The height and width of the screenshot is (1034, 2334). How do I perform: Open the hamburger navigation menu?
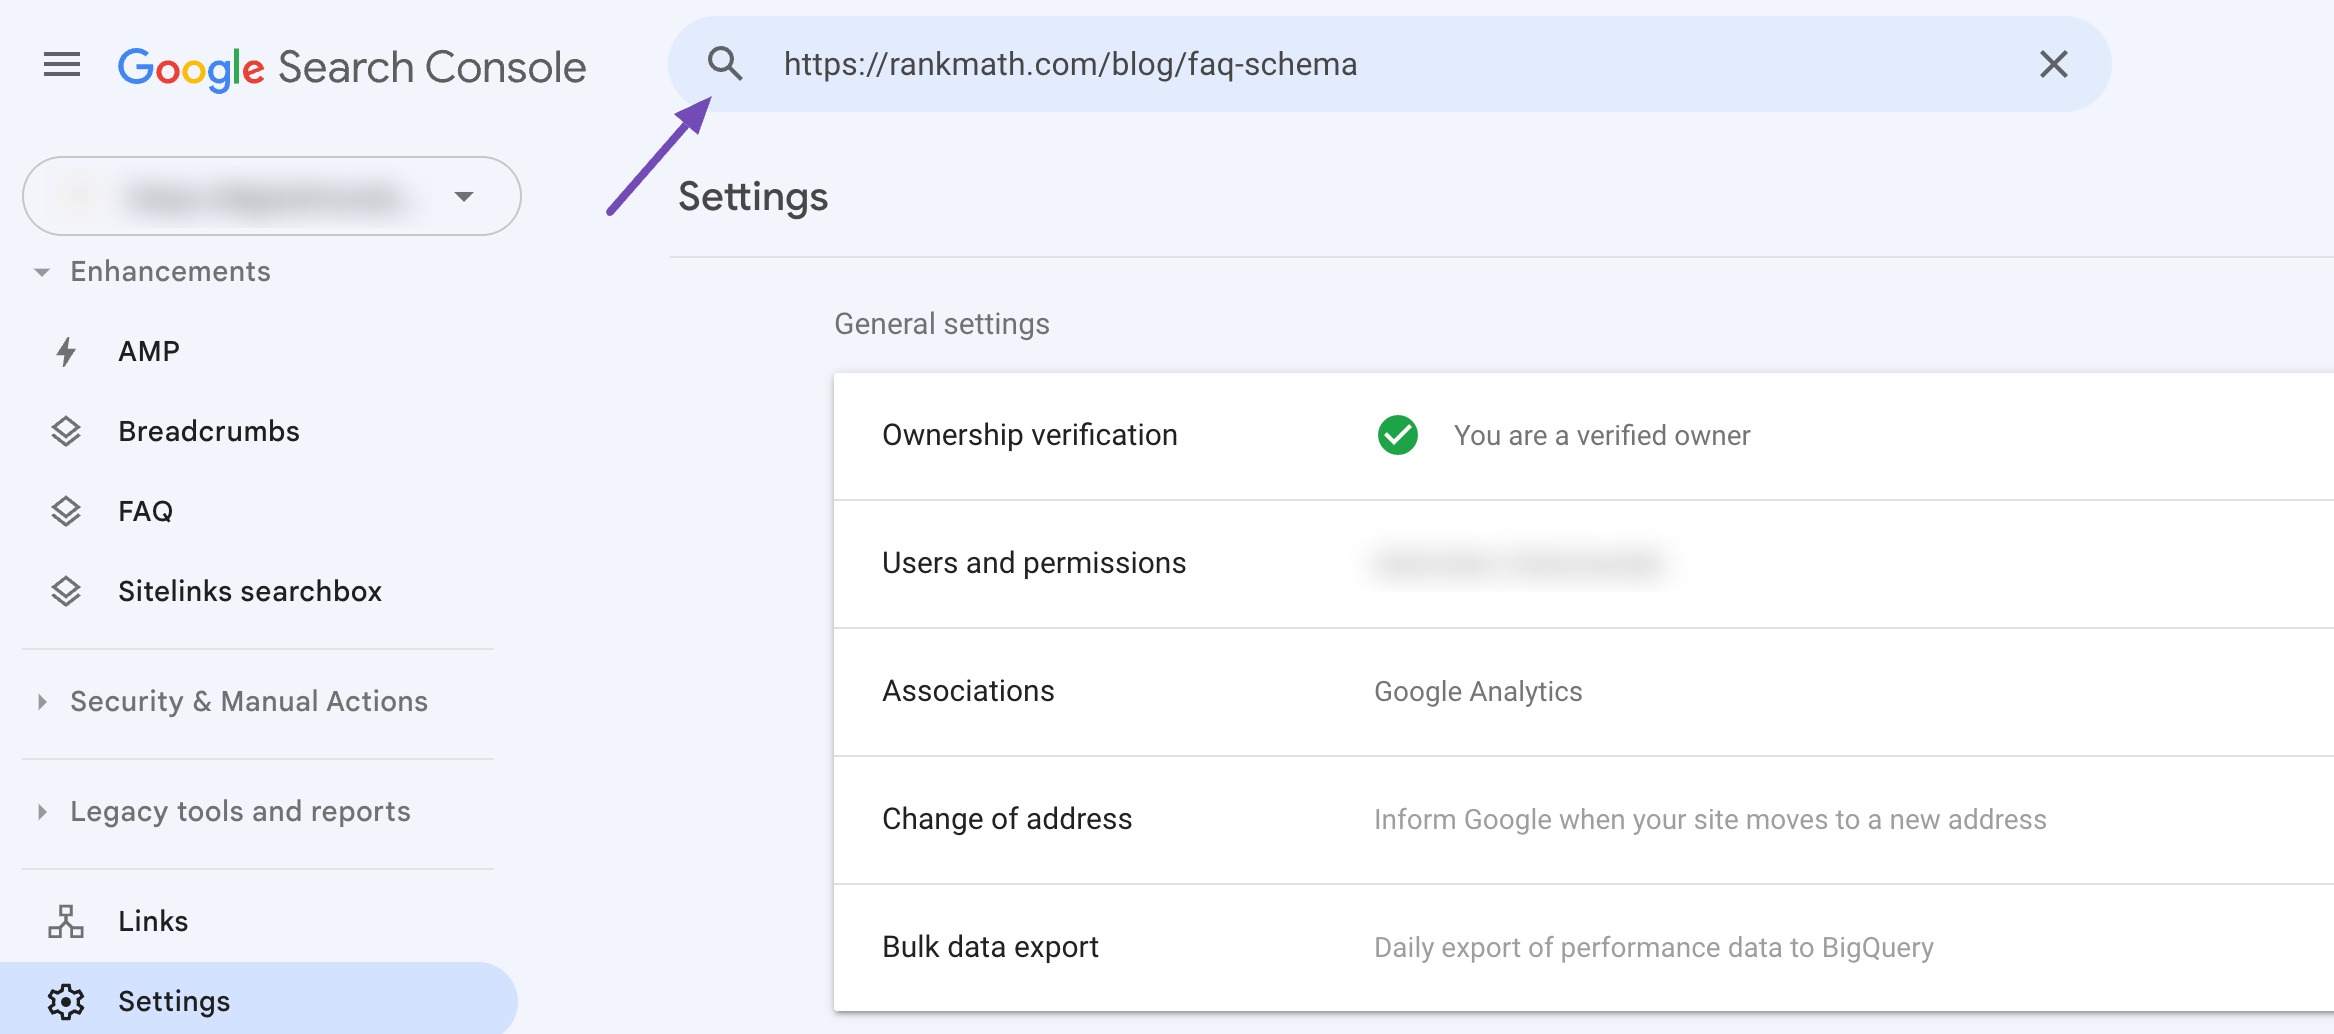point(62,65)
